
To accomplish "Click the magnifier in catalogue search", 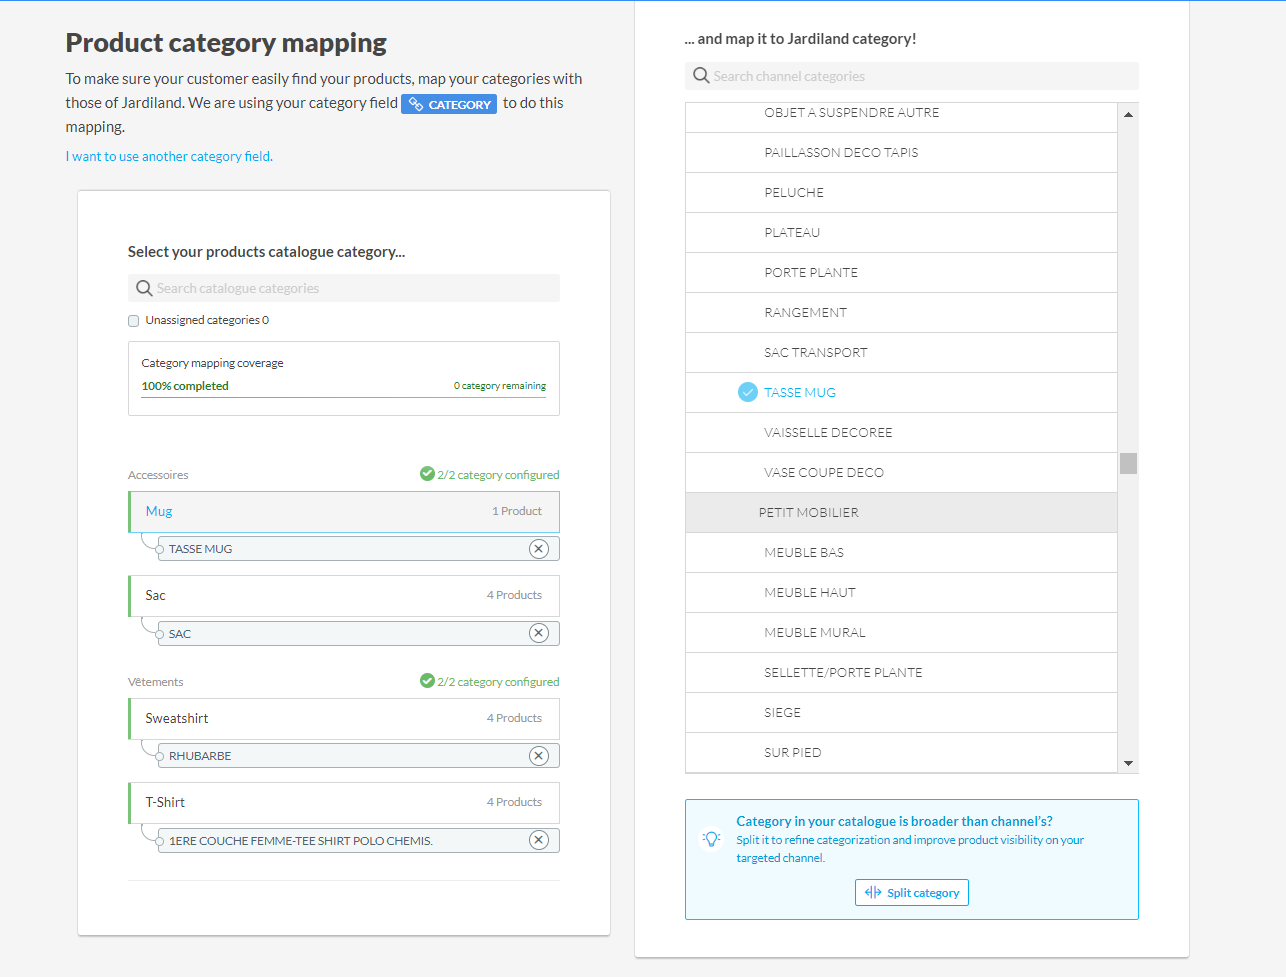I will [144, 289].
